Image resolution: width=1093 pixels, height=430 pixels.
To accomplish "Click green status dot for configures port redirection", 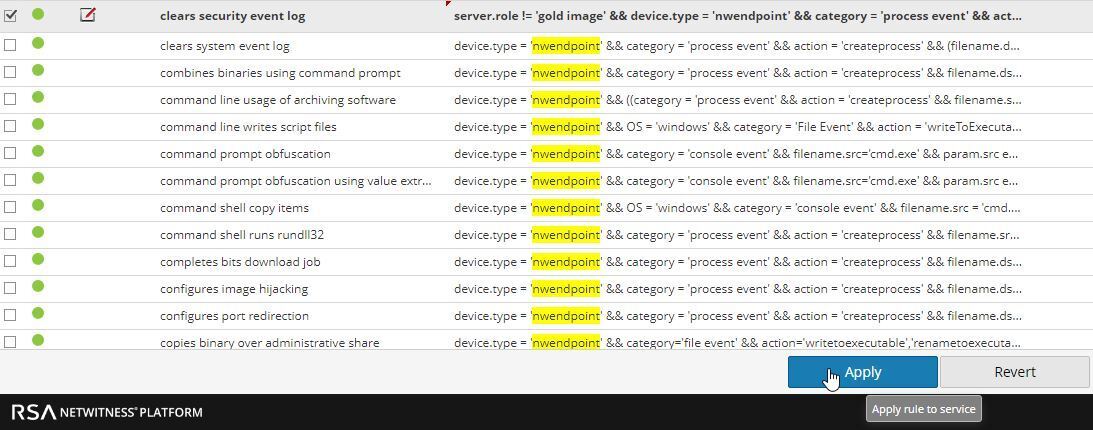I will pos(38,314).
